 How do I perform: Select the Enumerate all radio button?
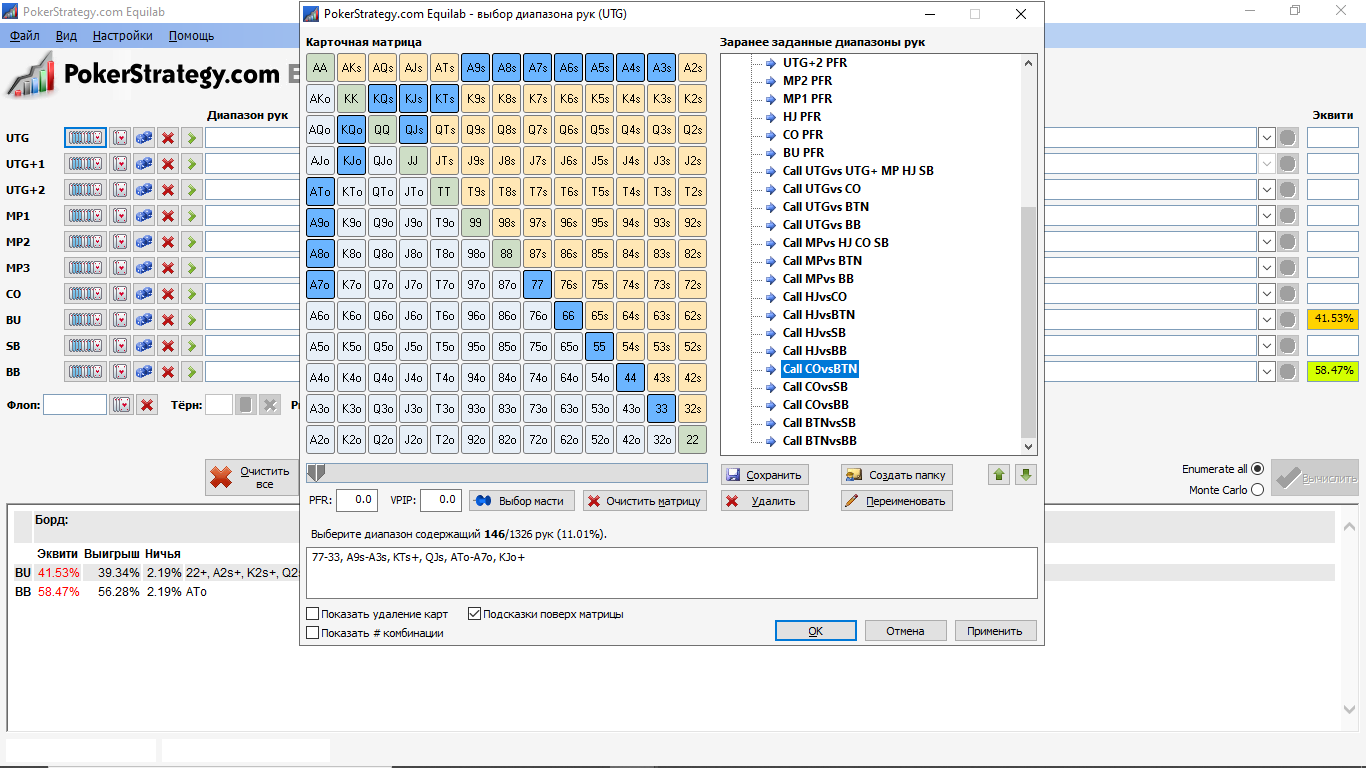point(1257,468)
